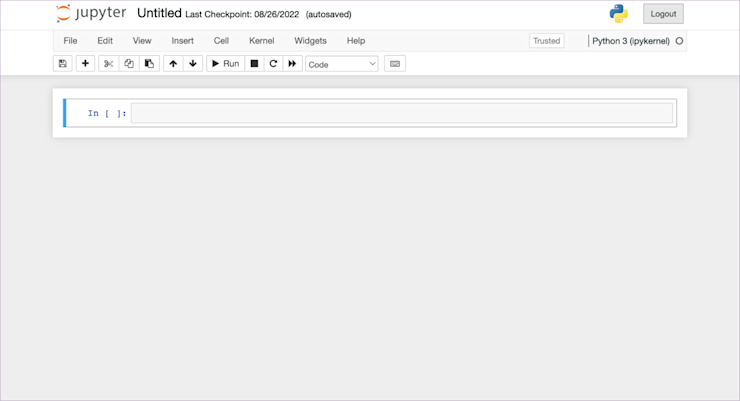Screen dimensions: 740x401
Task: Restart the kernel with the circular arrow icon
Action: 273,64
